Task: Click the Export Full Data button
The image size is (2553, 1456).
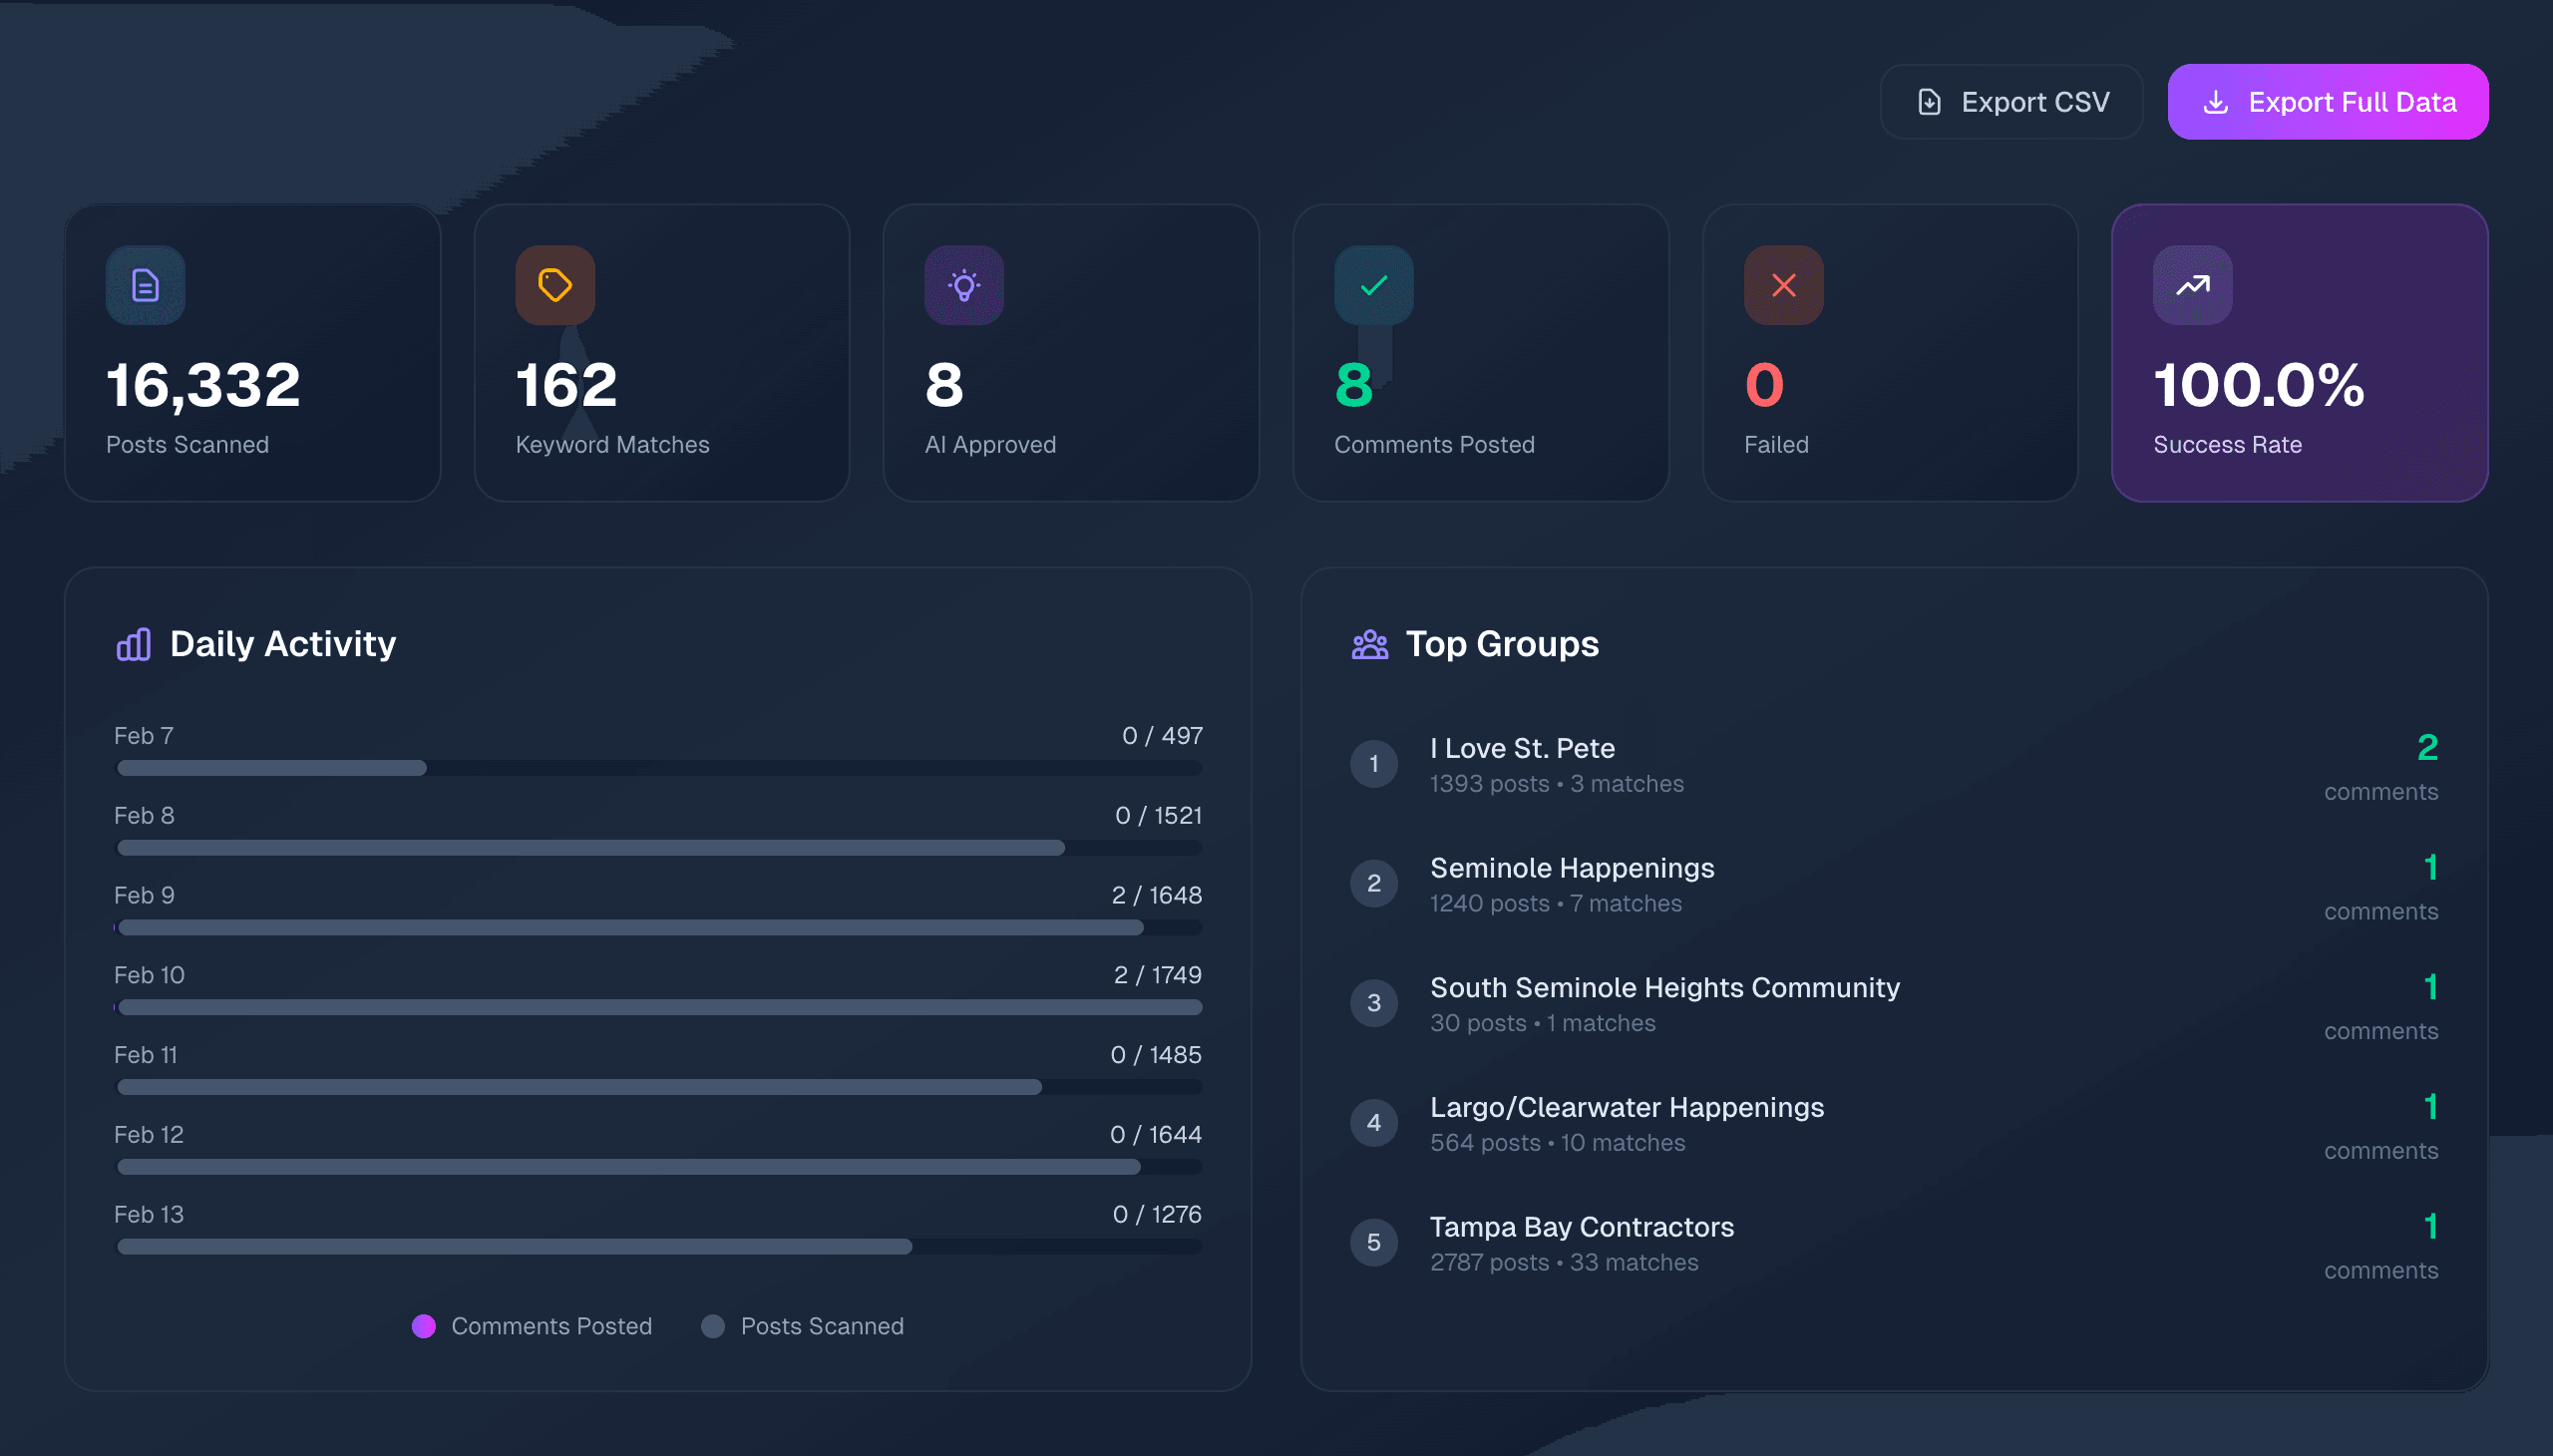Action: click(x=2327, y=100)
